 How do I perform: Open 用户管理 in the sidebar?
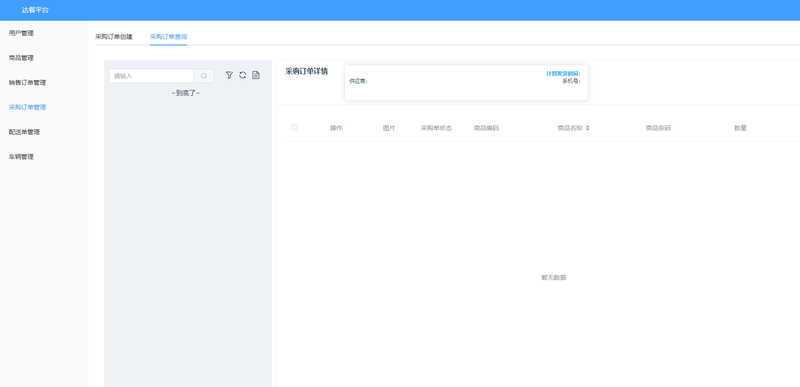coord(21,33)
